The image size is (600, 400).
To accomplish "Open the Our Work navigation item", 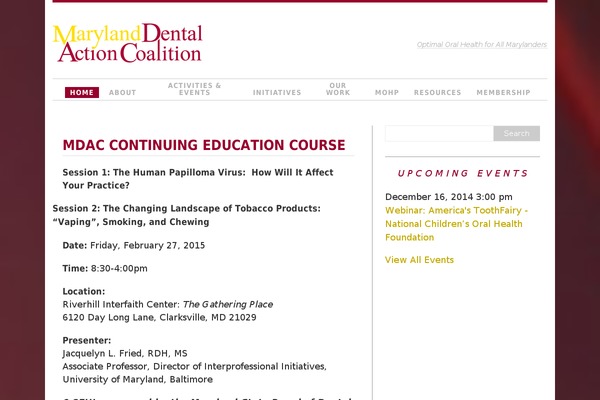I will click(338, 89).
